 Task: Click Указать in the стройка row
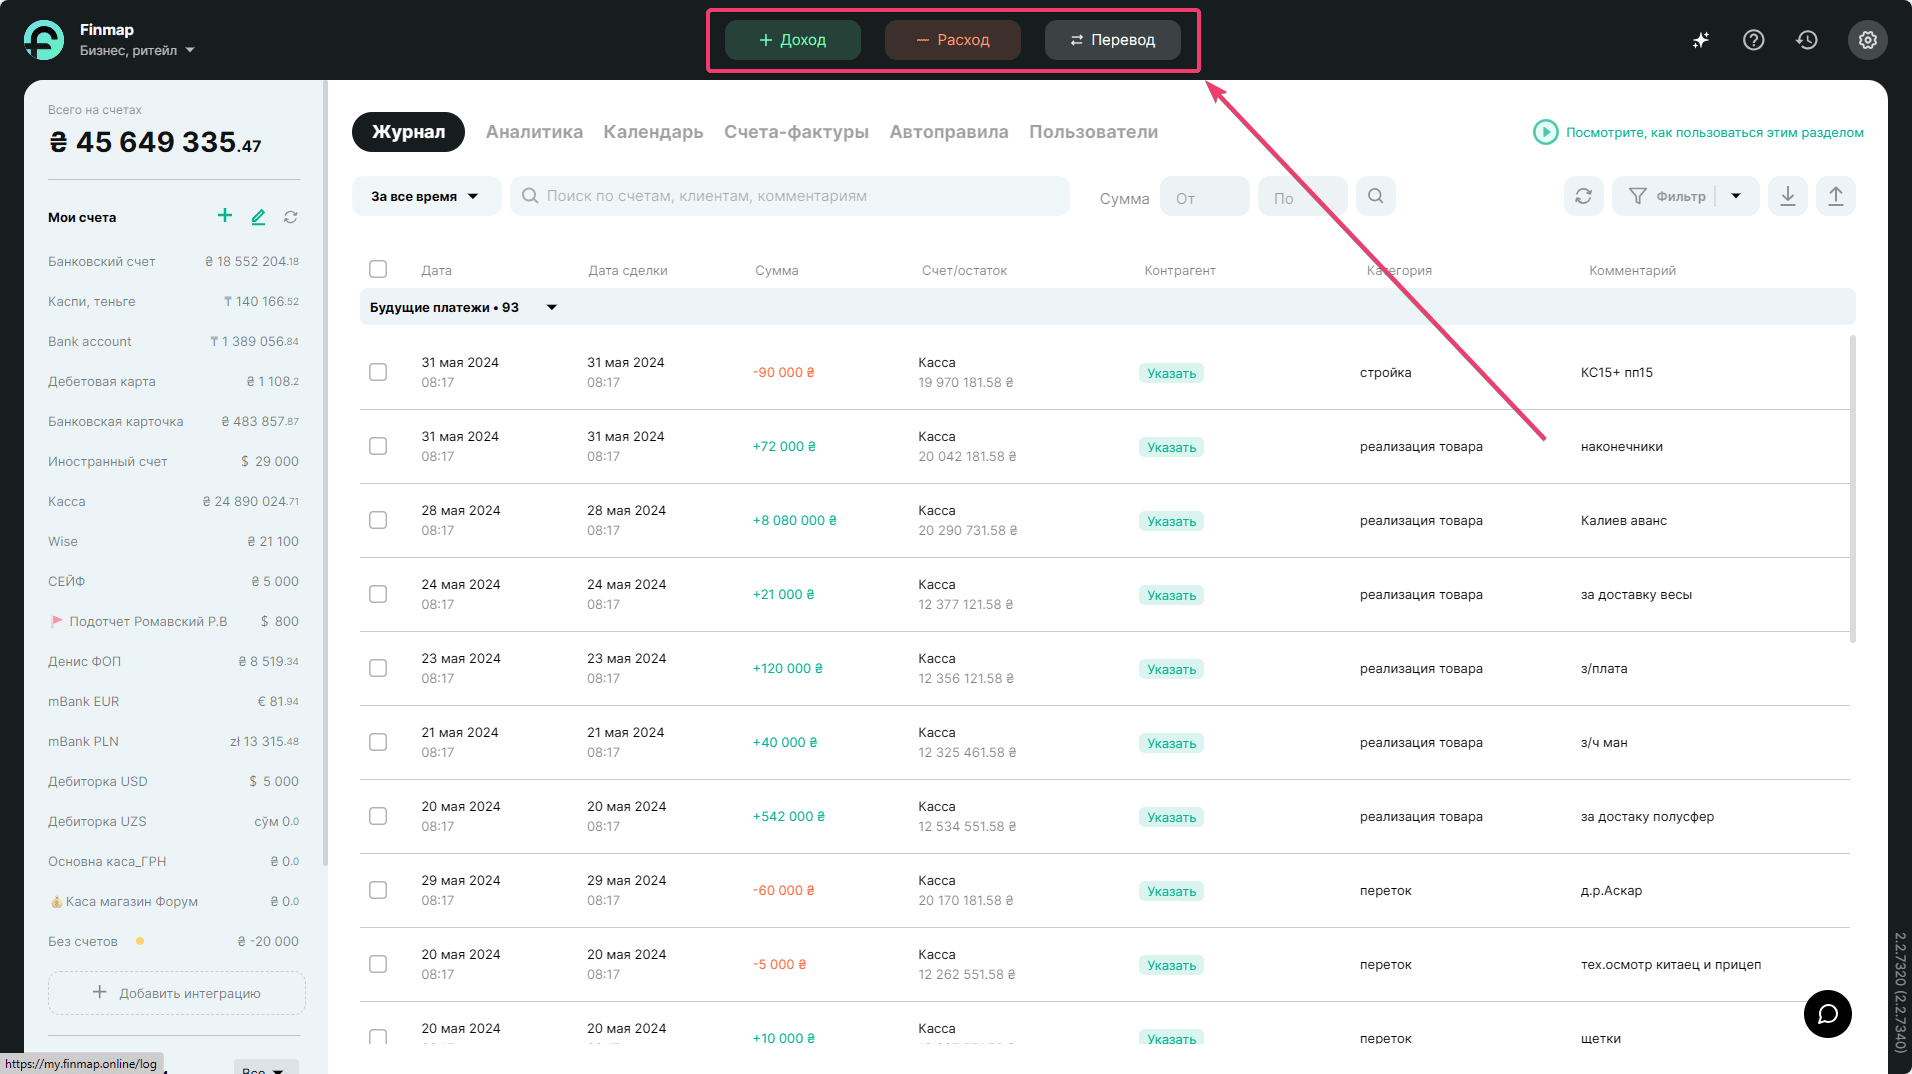click(x=1171, y=373)
